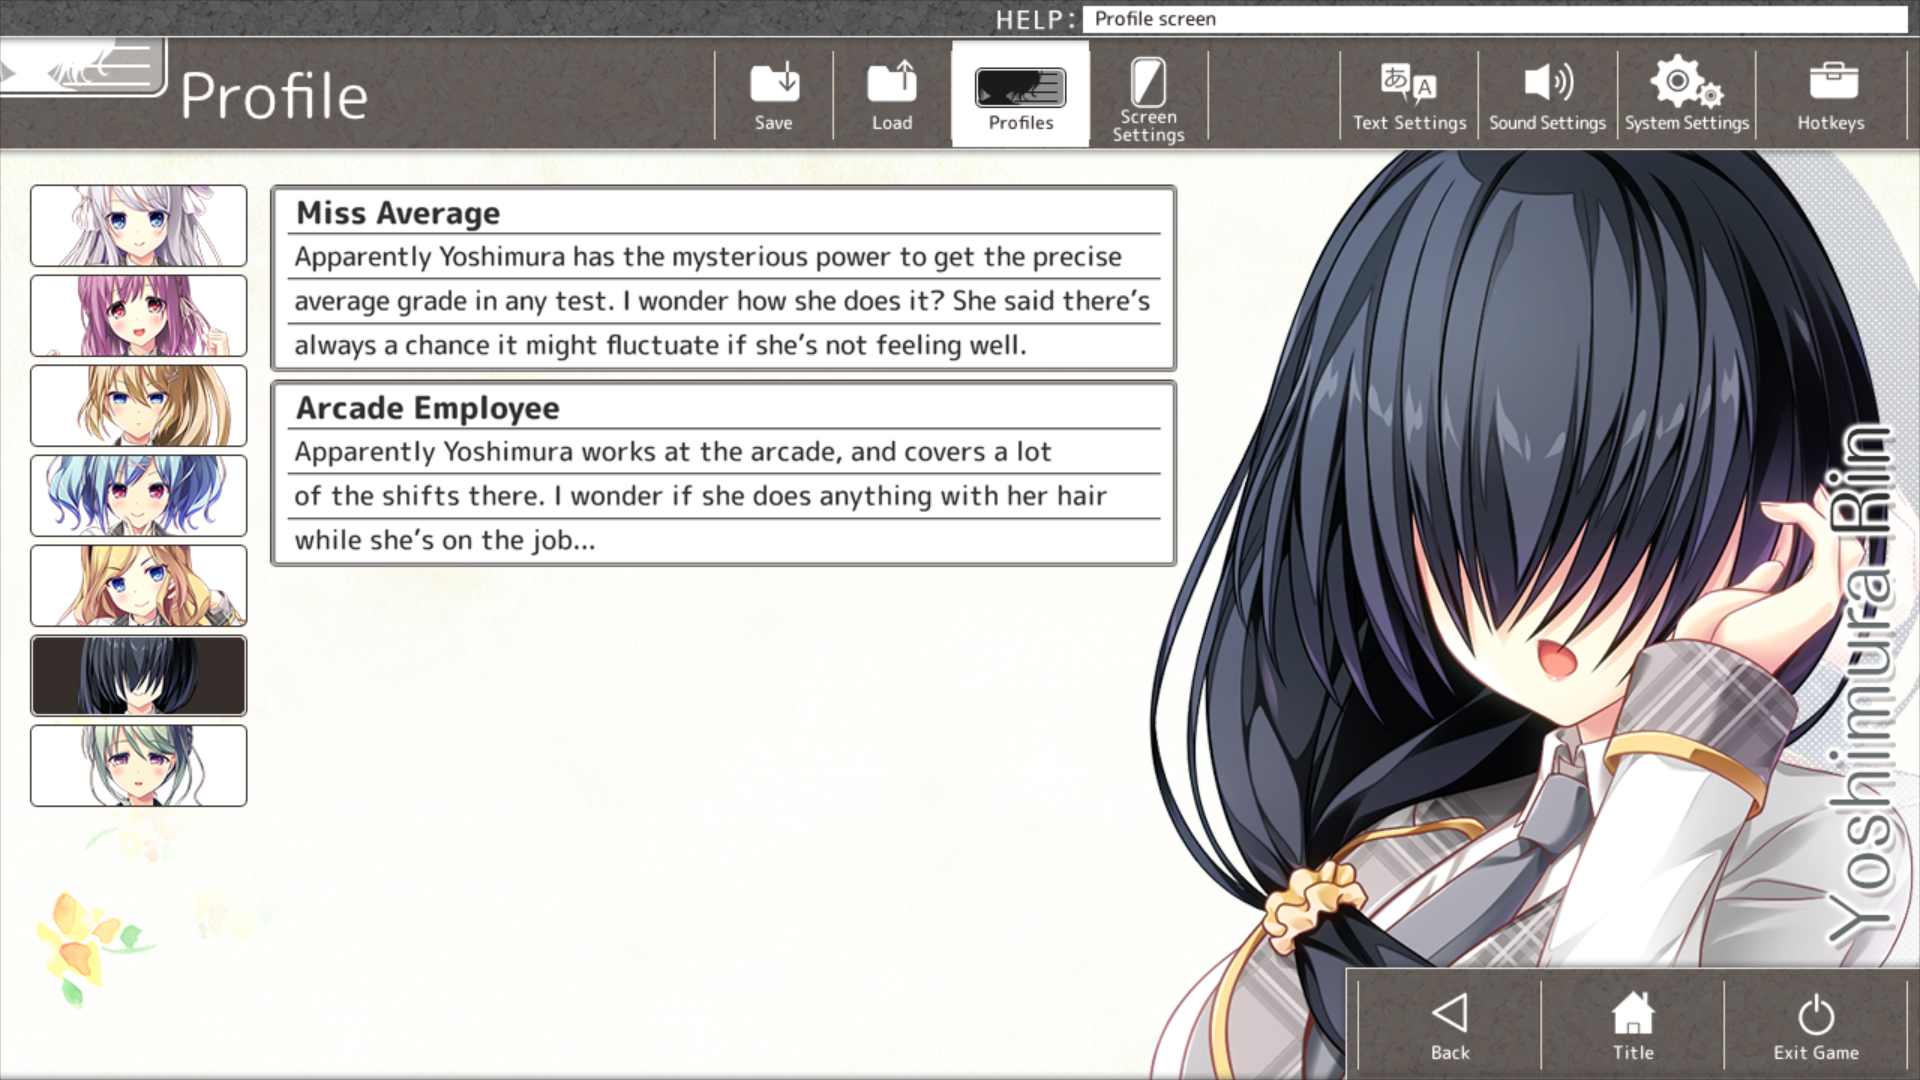This screenshot has height=1080, width=1920.
Task: Select the silver-haired girl's profile thumbnail
Action: pos(139,226)
